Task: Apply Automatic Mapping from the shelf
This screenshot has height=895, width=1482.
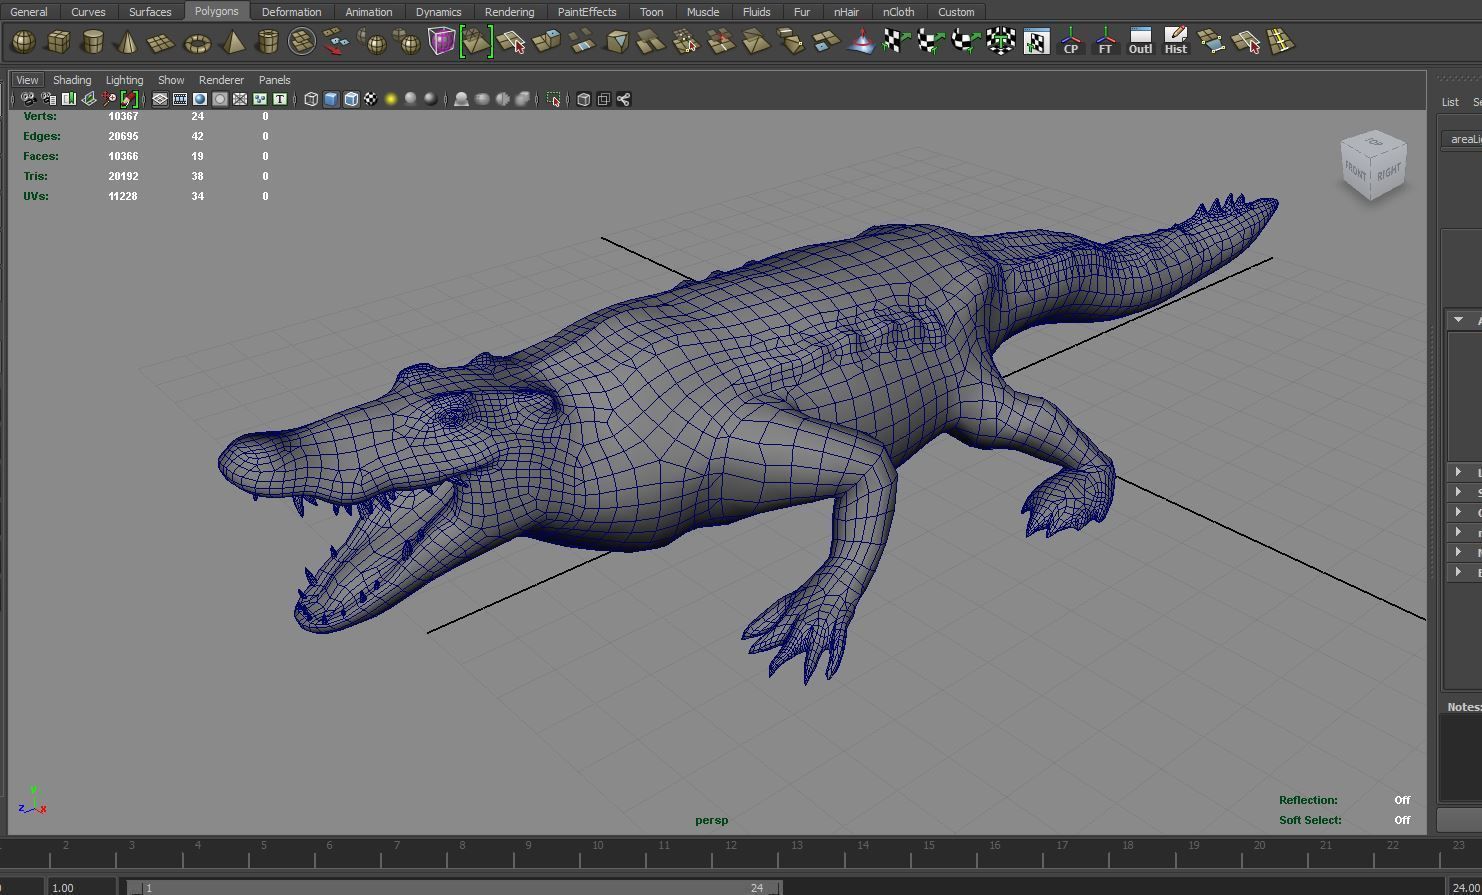Action: click(x=1001, y=42)
